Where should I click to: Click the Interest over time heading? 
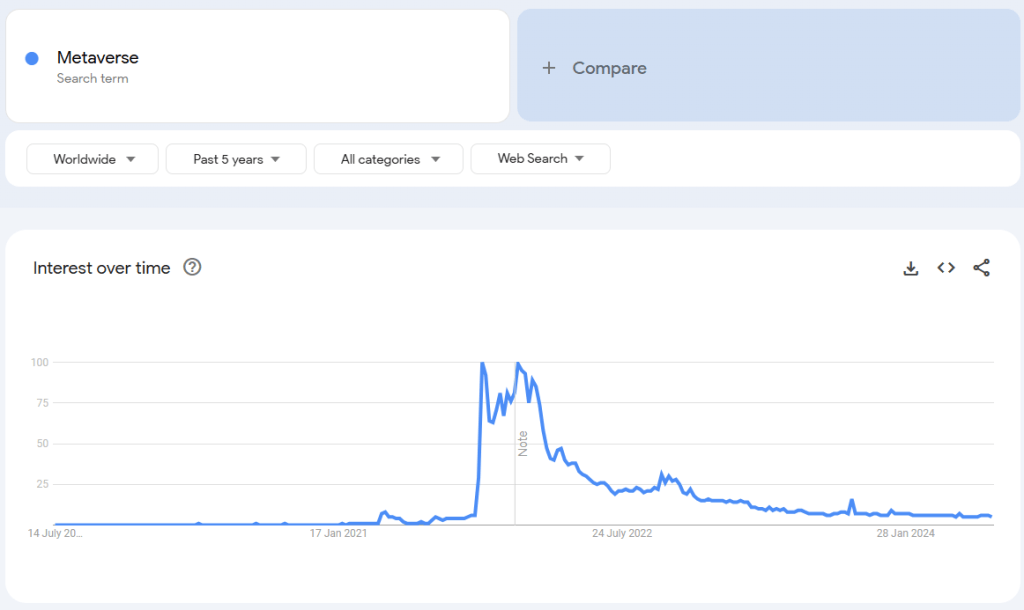point(101,268)
